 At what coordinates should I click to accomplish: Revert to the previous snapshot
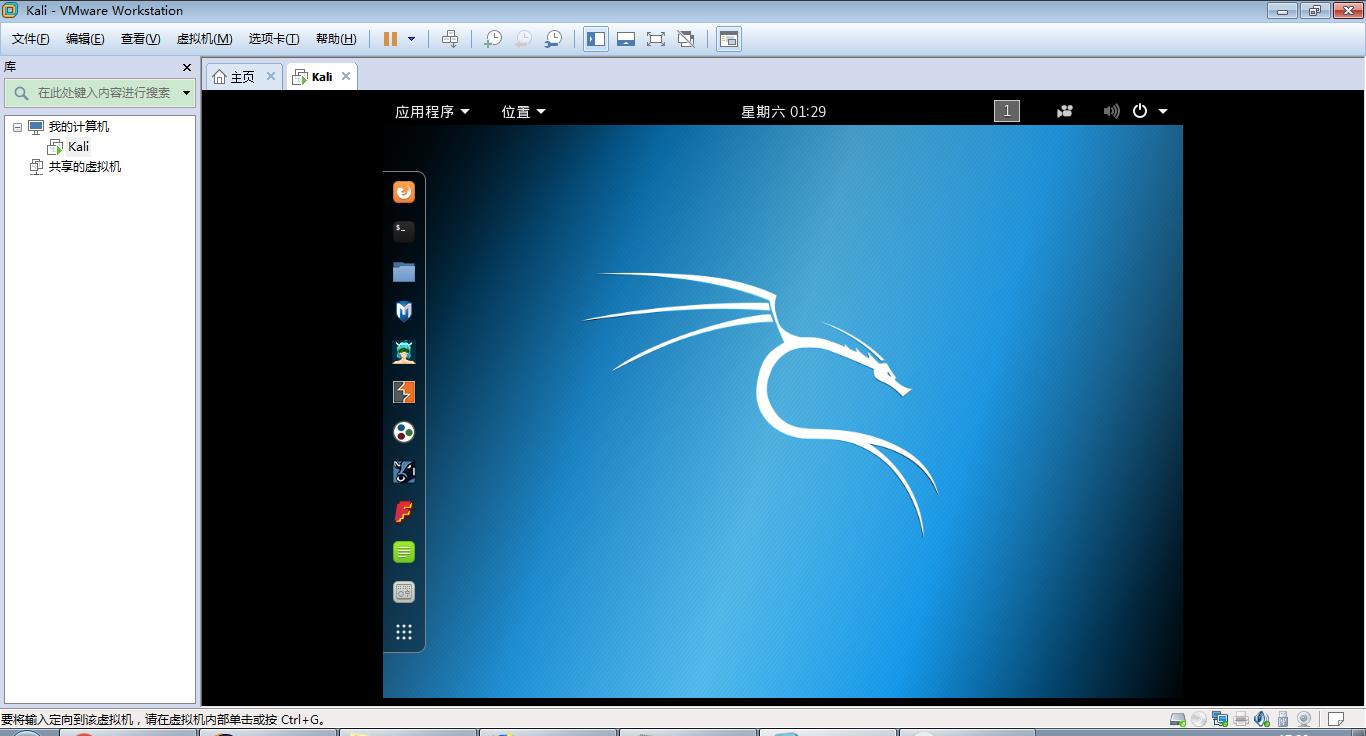[x=523, y=39]
